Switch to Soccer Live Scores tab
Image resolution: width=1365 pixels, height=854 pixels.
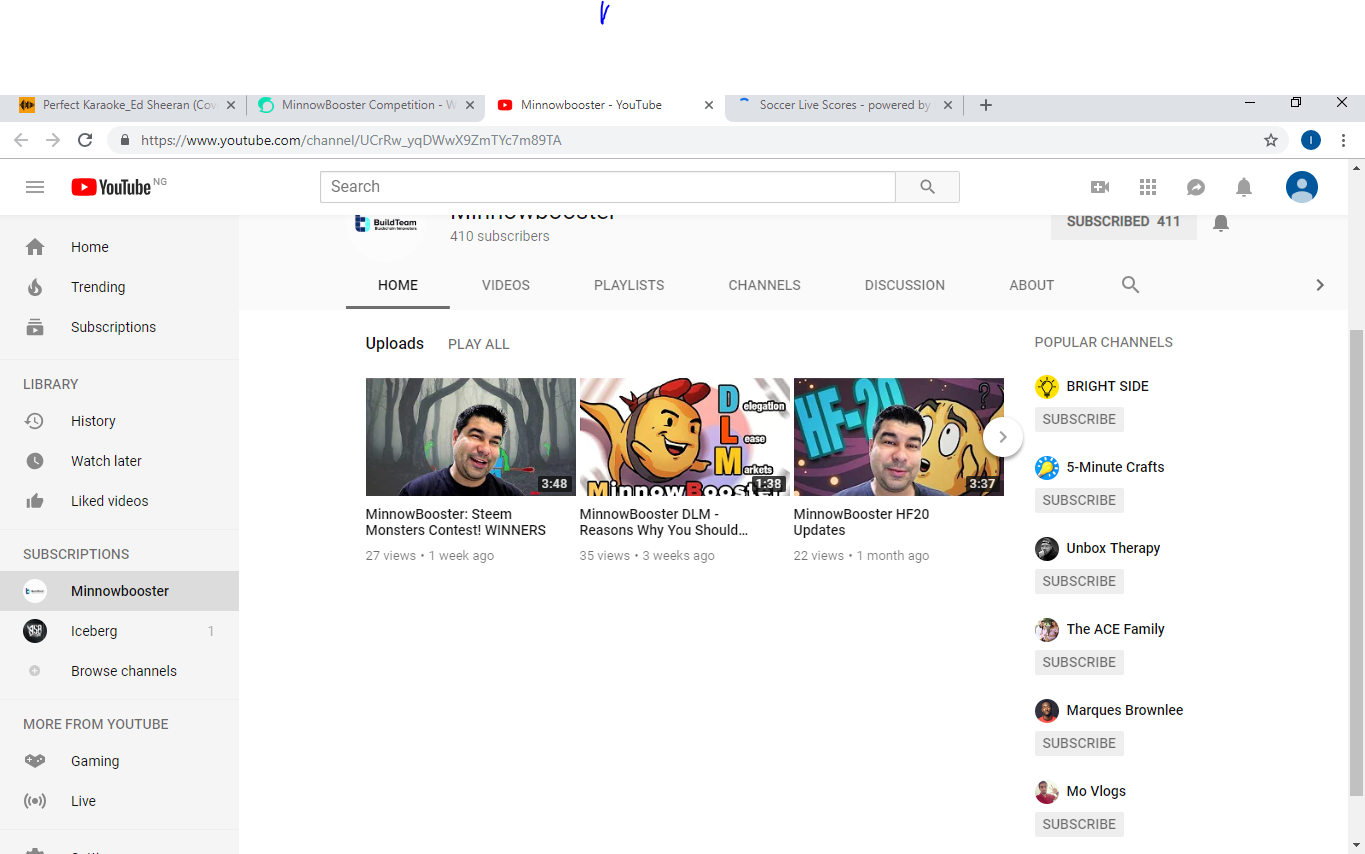tap(845, 105)
